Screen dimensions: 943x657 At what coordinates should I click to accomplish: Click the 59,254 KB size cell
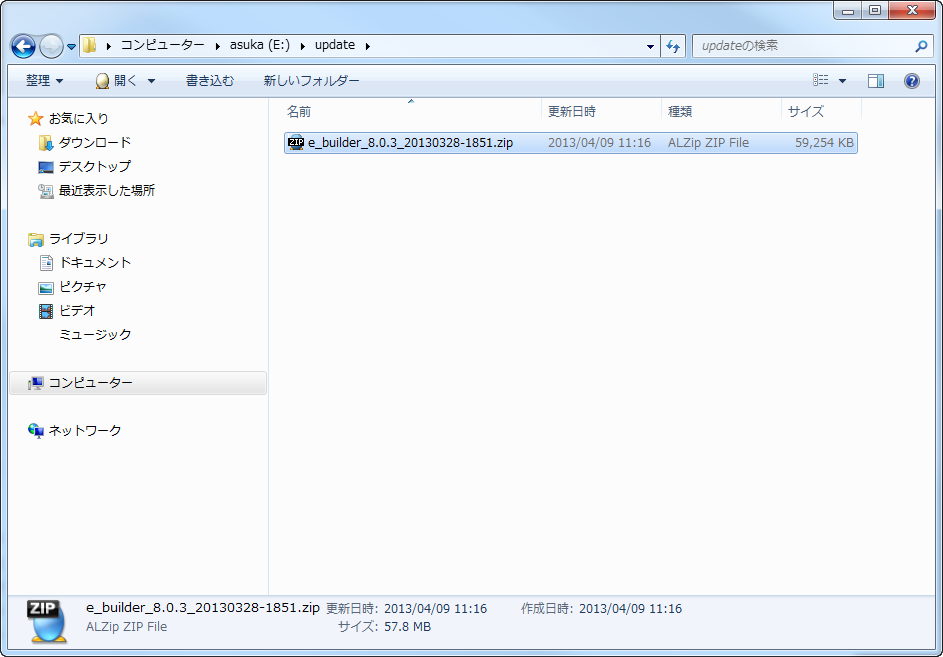(x=824, y=143)
